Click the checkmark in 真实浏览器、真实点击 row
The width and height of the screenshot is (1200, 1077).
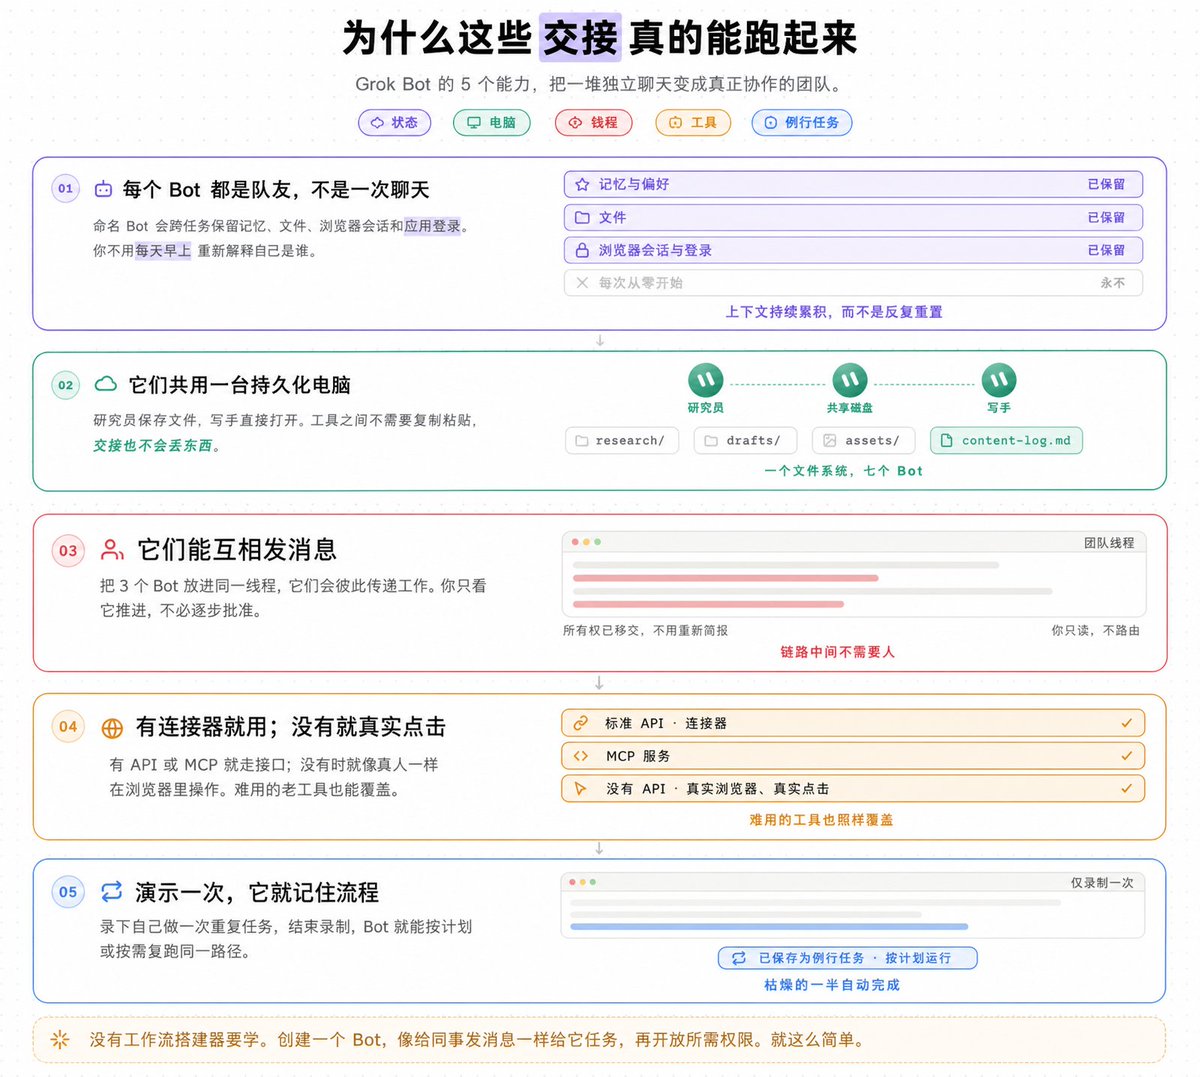coord(1127,789)
